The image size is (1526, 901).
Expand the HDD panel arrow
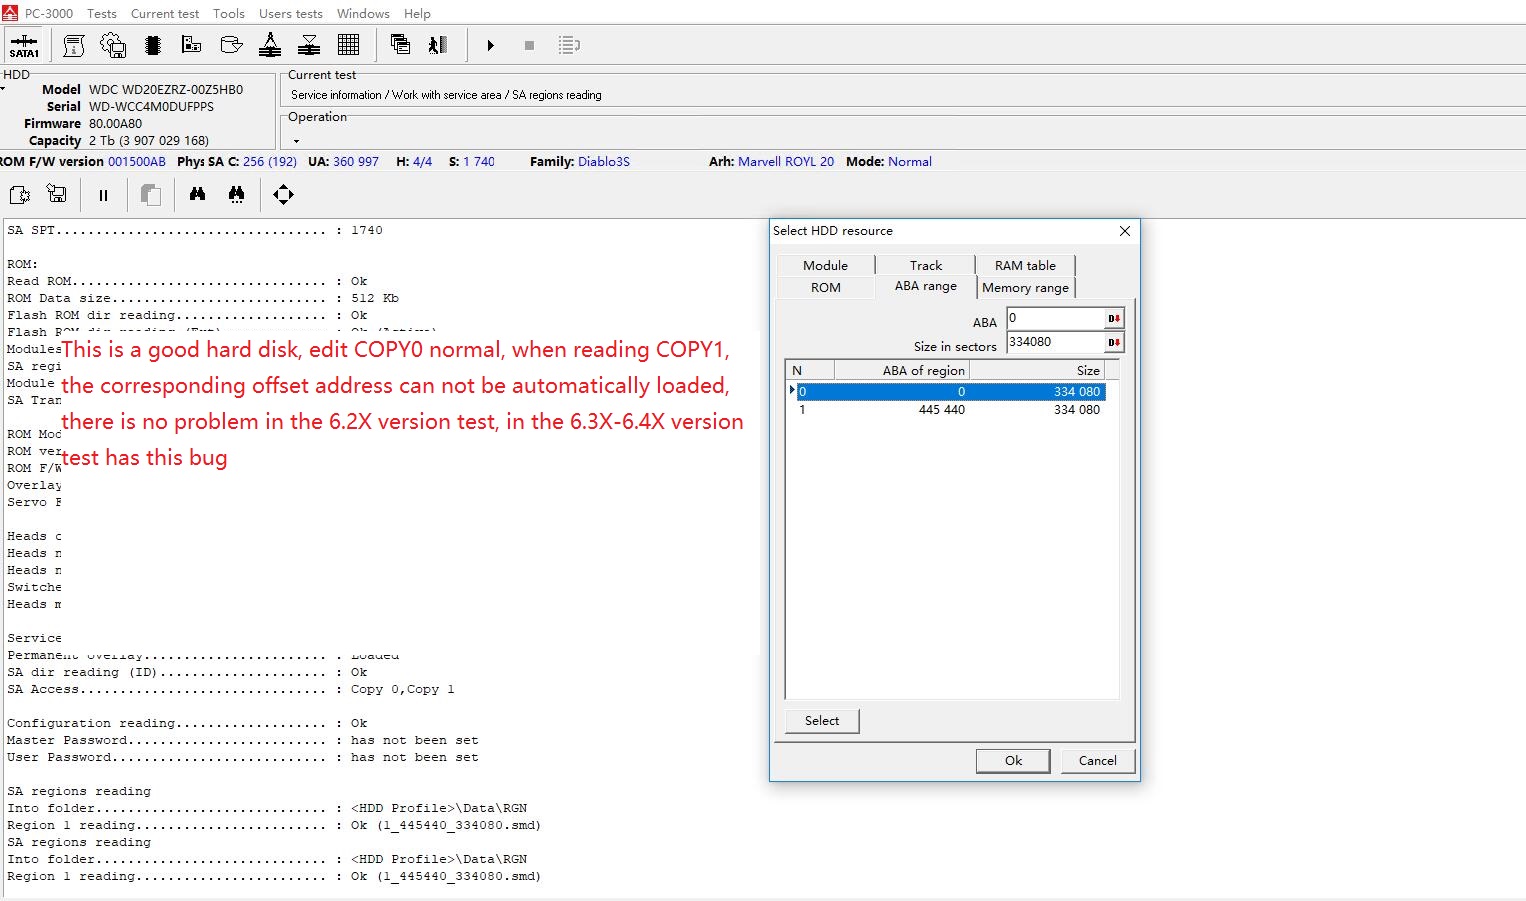click(3, 89)
